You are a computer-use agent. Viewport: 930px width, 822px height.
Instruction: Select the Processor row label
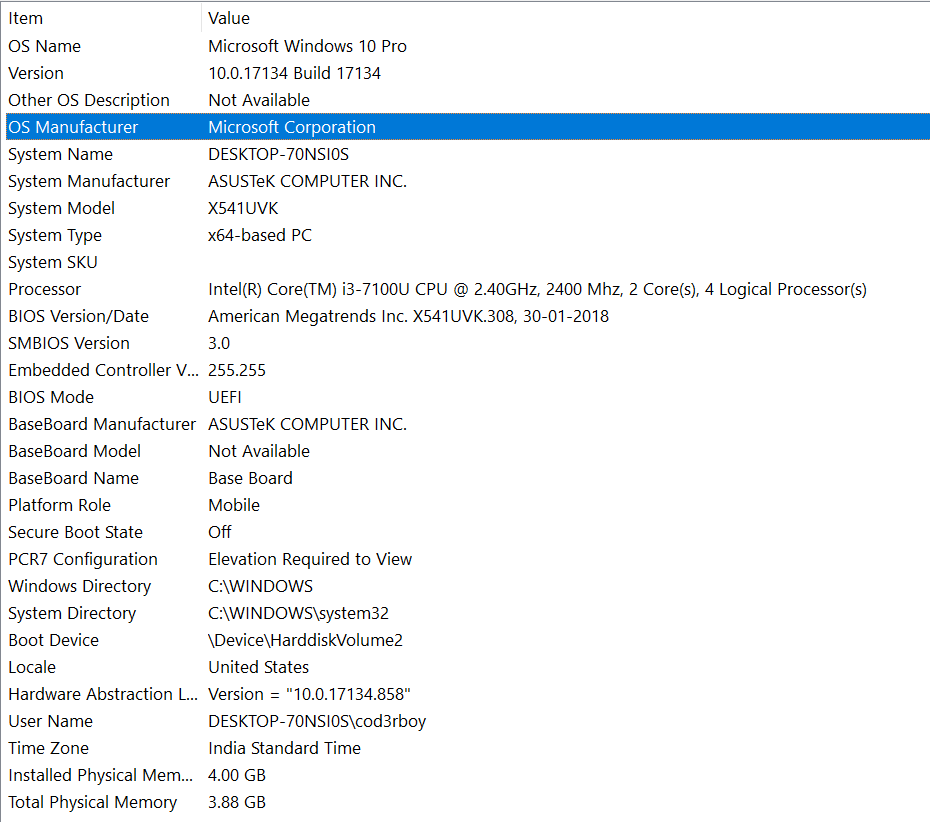click(x=44, y=289)
